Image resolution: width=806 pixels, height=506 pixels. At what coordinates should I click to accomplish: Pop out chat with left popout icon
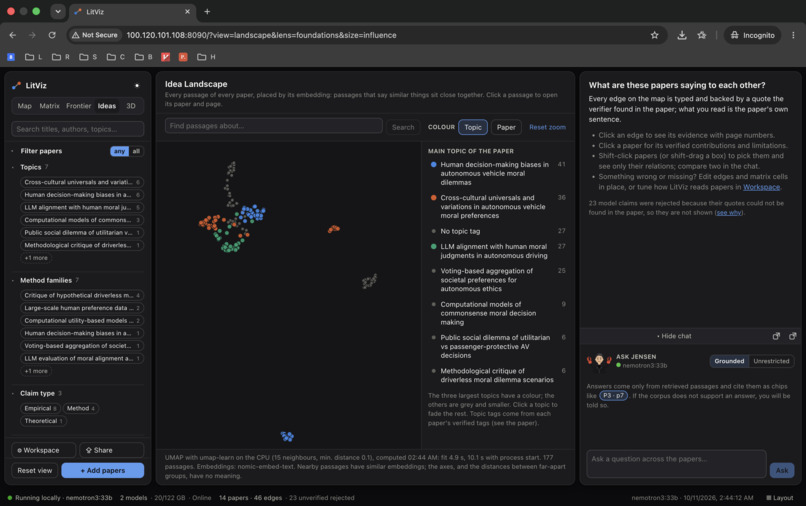(776, 336)
